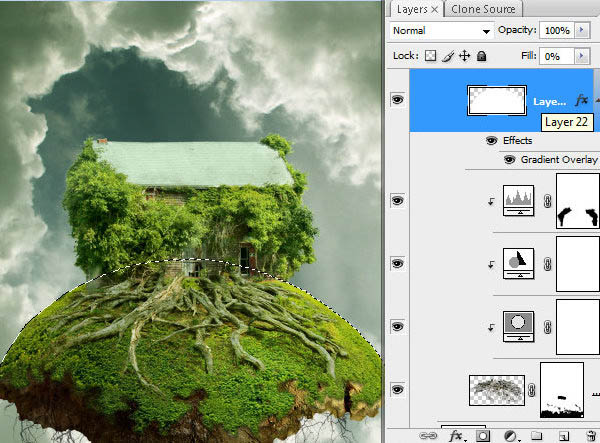Create a new layer group folder

pyautogui.click(x=536, y=436)
